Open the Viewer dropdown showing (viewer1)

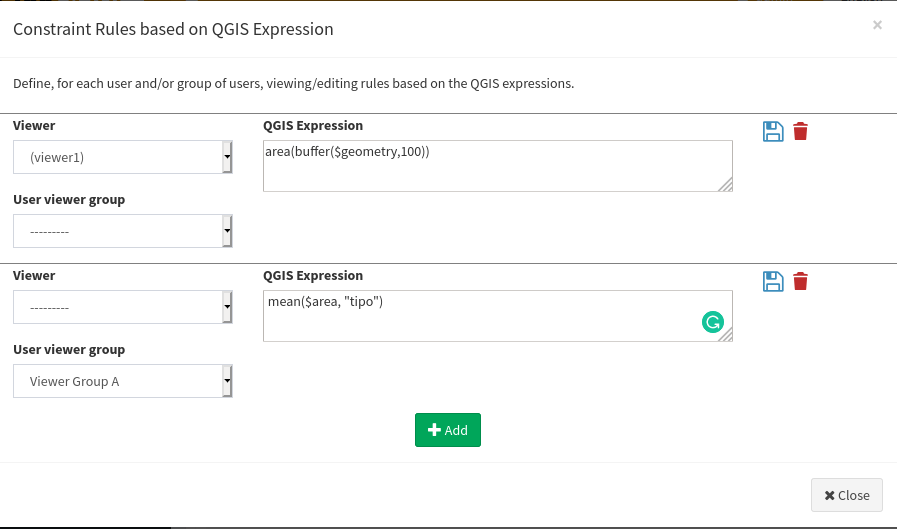point(122,157)
